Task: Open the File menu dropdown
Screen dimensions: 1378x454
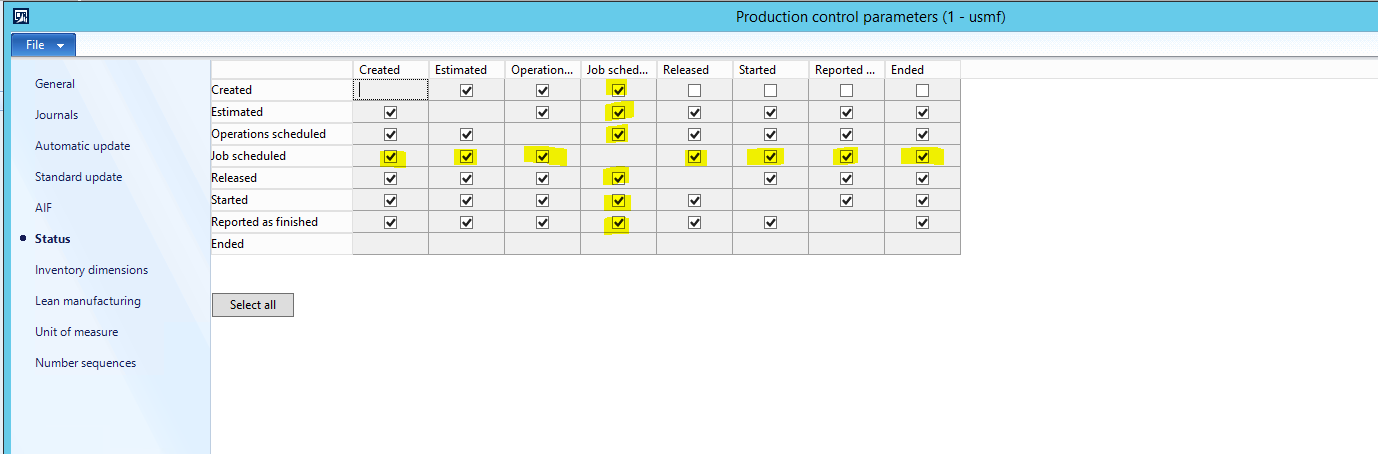Action: (x=43, y=45)
